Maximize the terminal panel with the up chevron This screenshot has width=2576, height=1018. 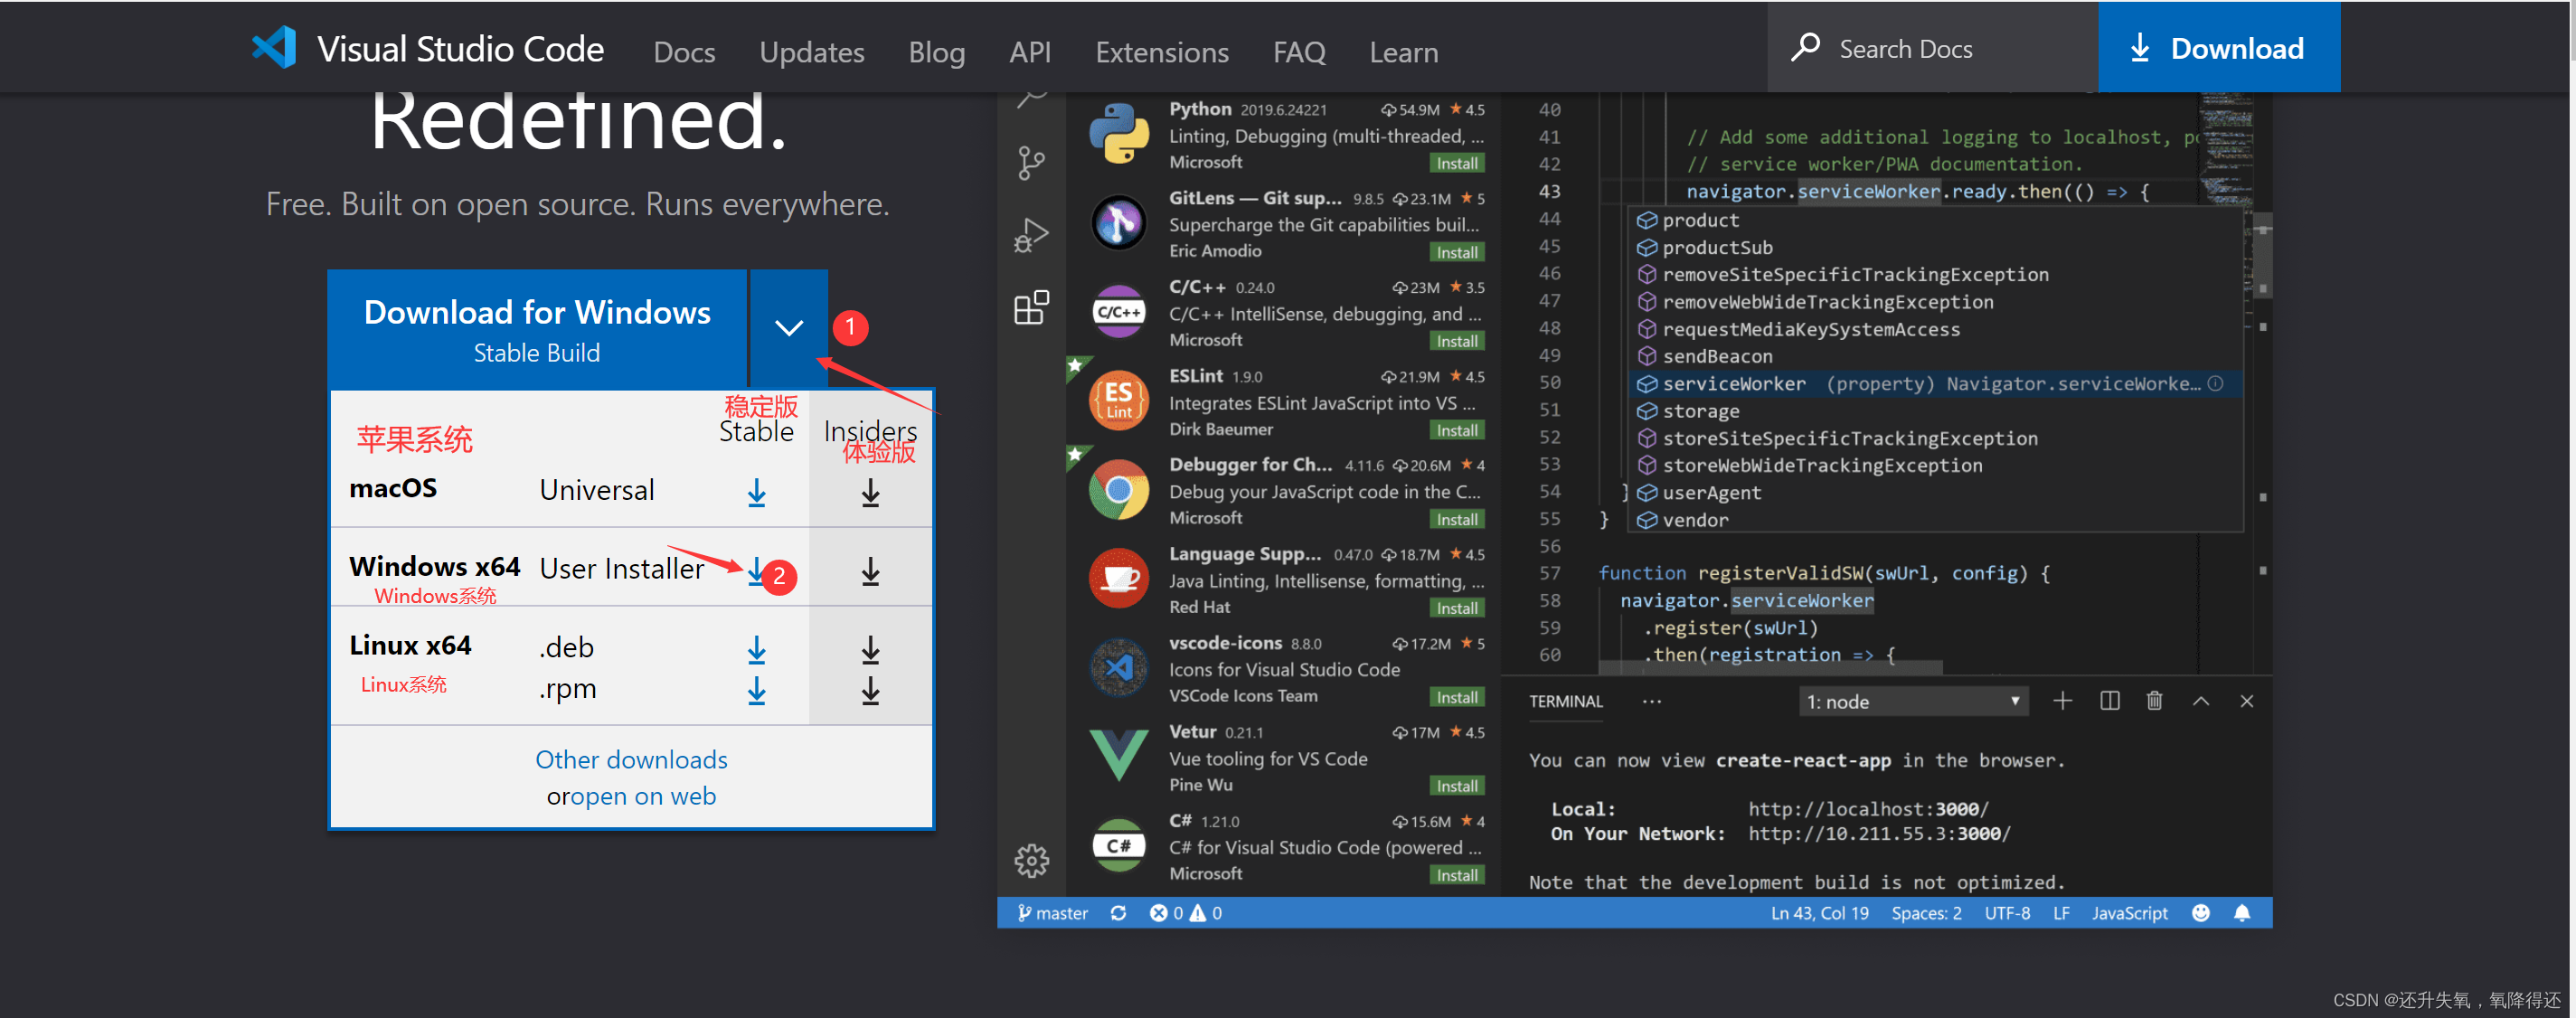[x=2201, y=701]
